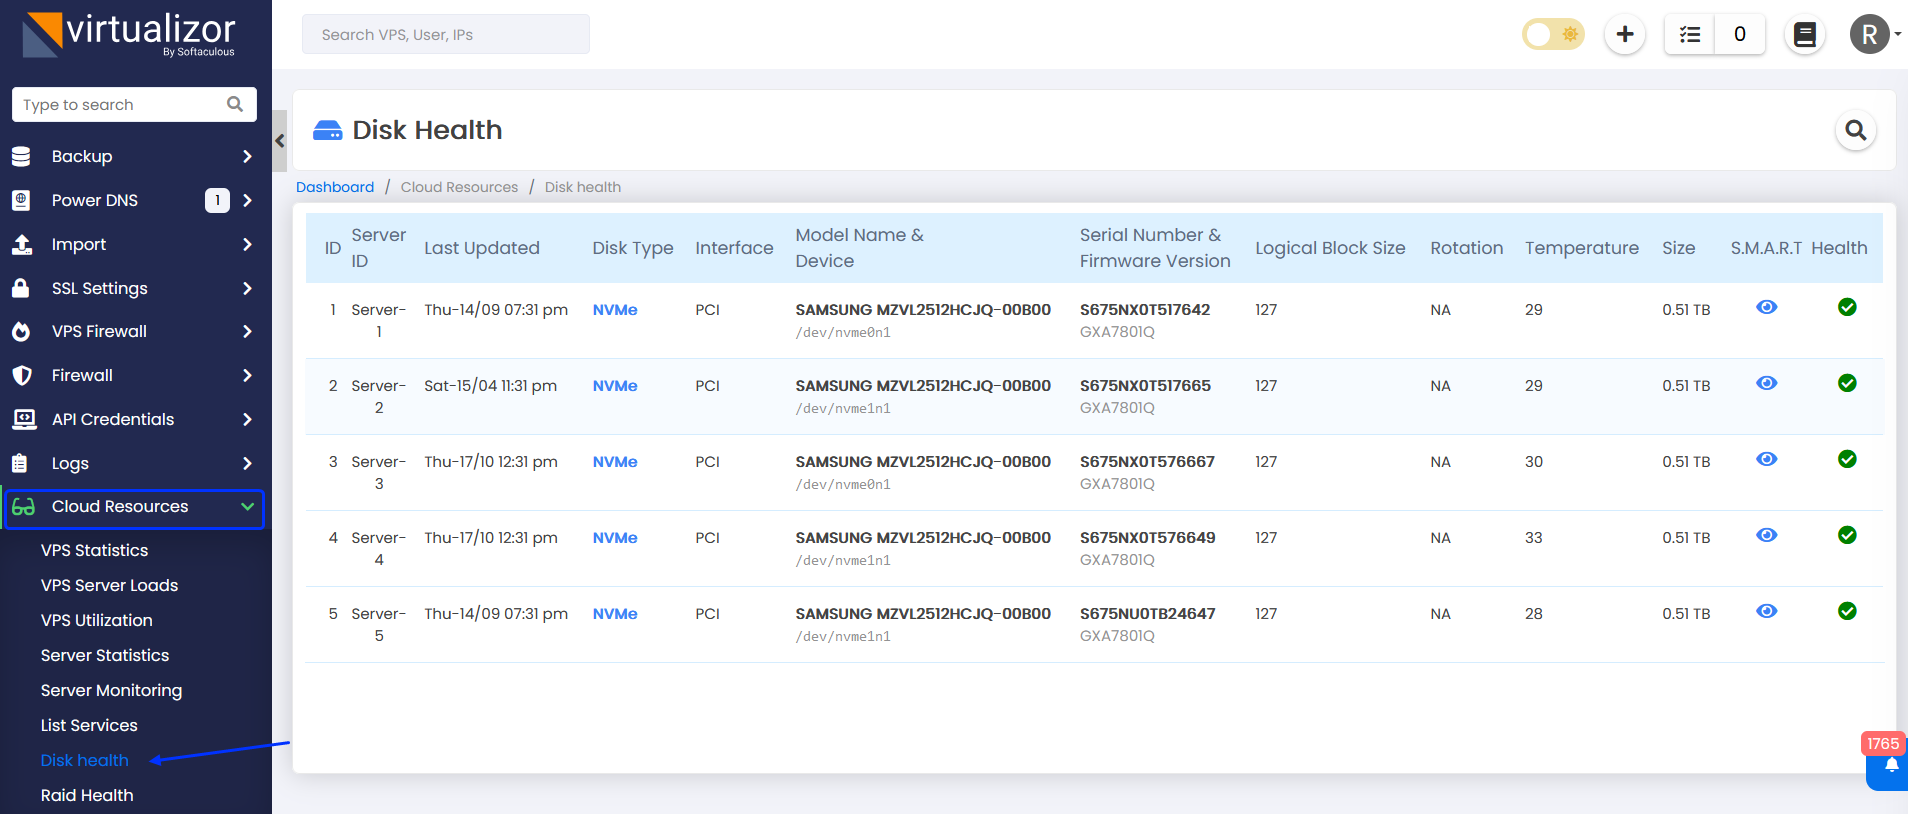Click serial number S675NX0T517642
The width and height of the screenshot is (1908, 814).
pos(1145,310)
